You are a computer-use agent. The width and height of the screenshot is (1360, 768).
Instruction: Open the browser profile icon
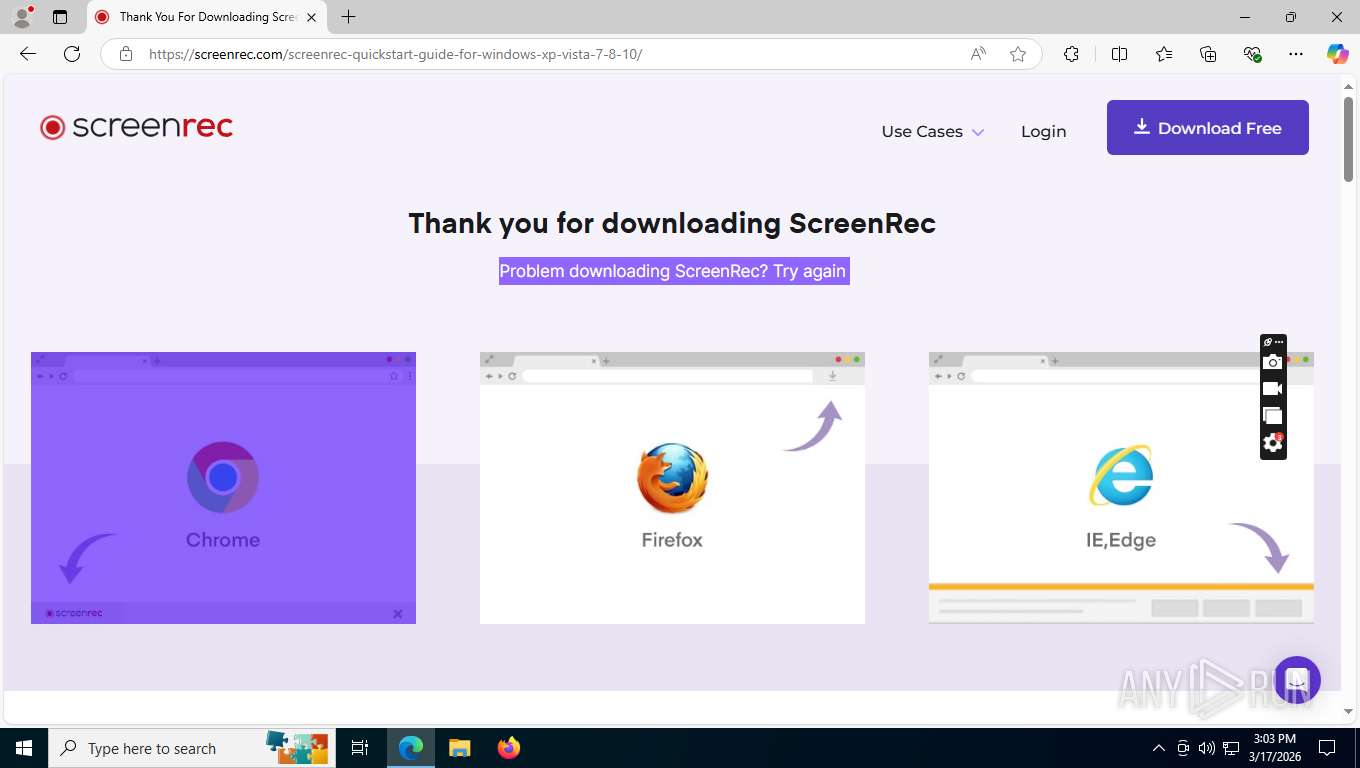click(x=22, y=16)
